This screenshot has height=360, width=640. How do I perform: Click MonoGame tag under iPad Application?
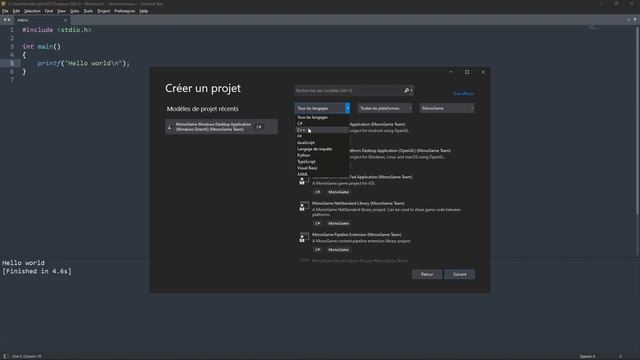338,192
